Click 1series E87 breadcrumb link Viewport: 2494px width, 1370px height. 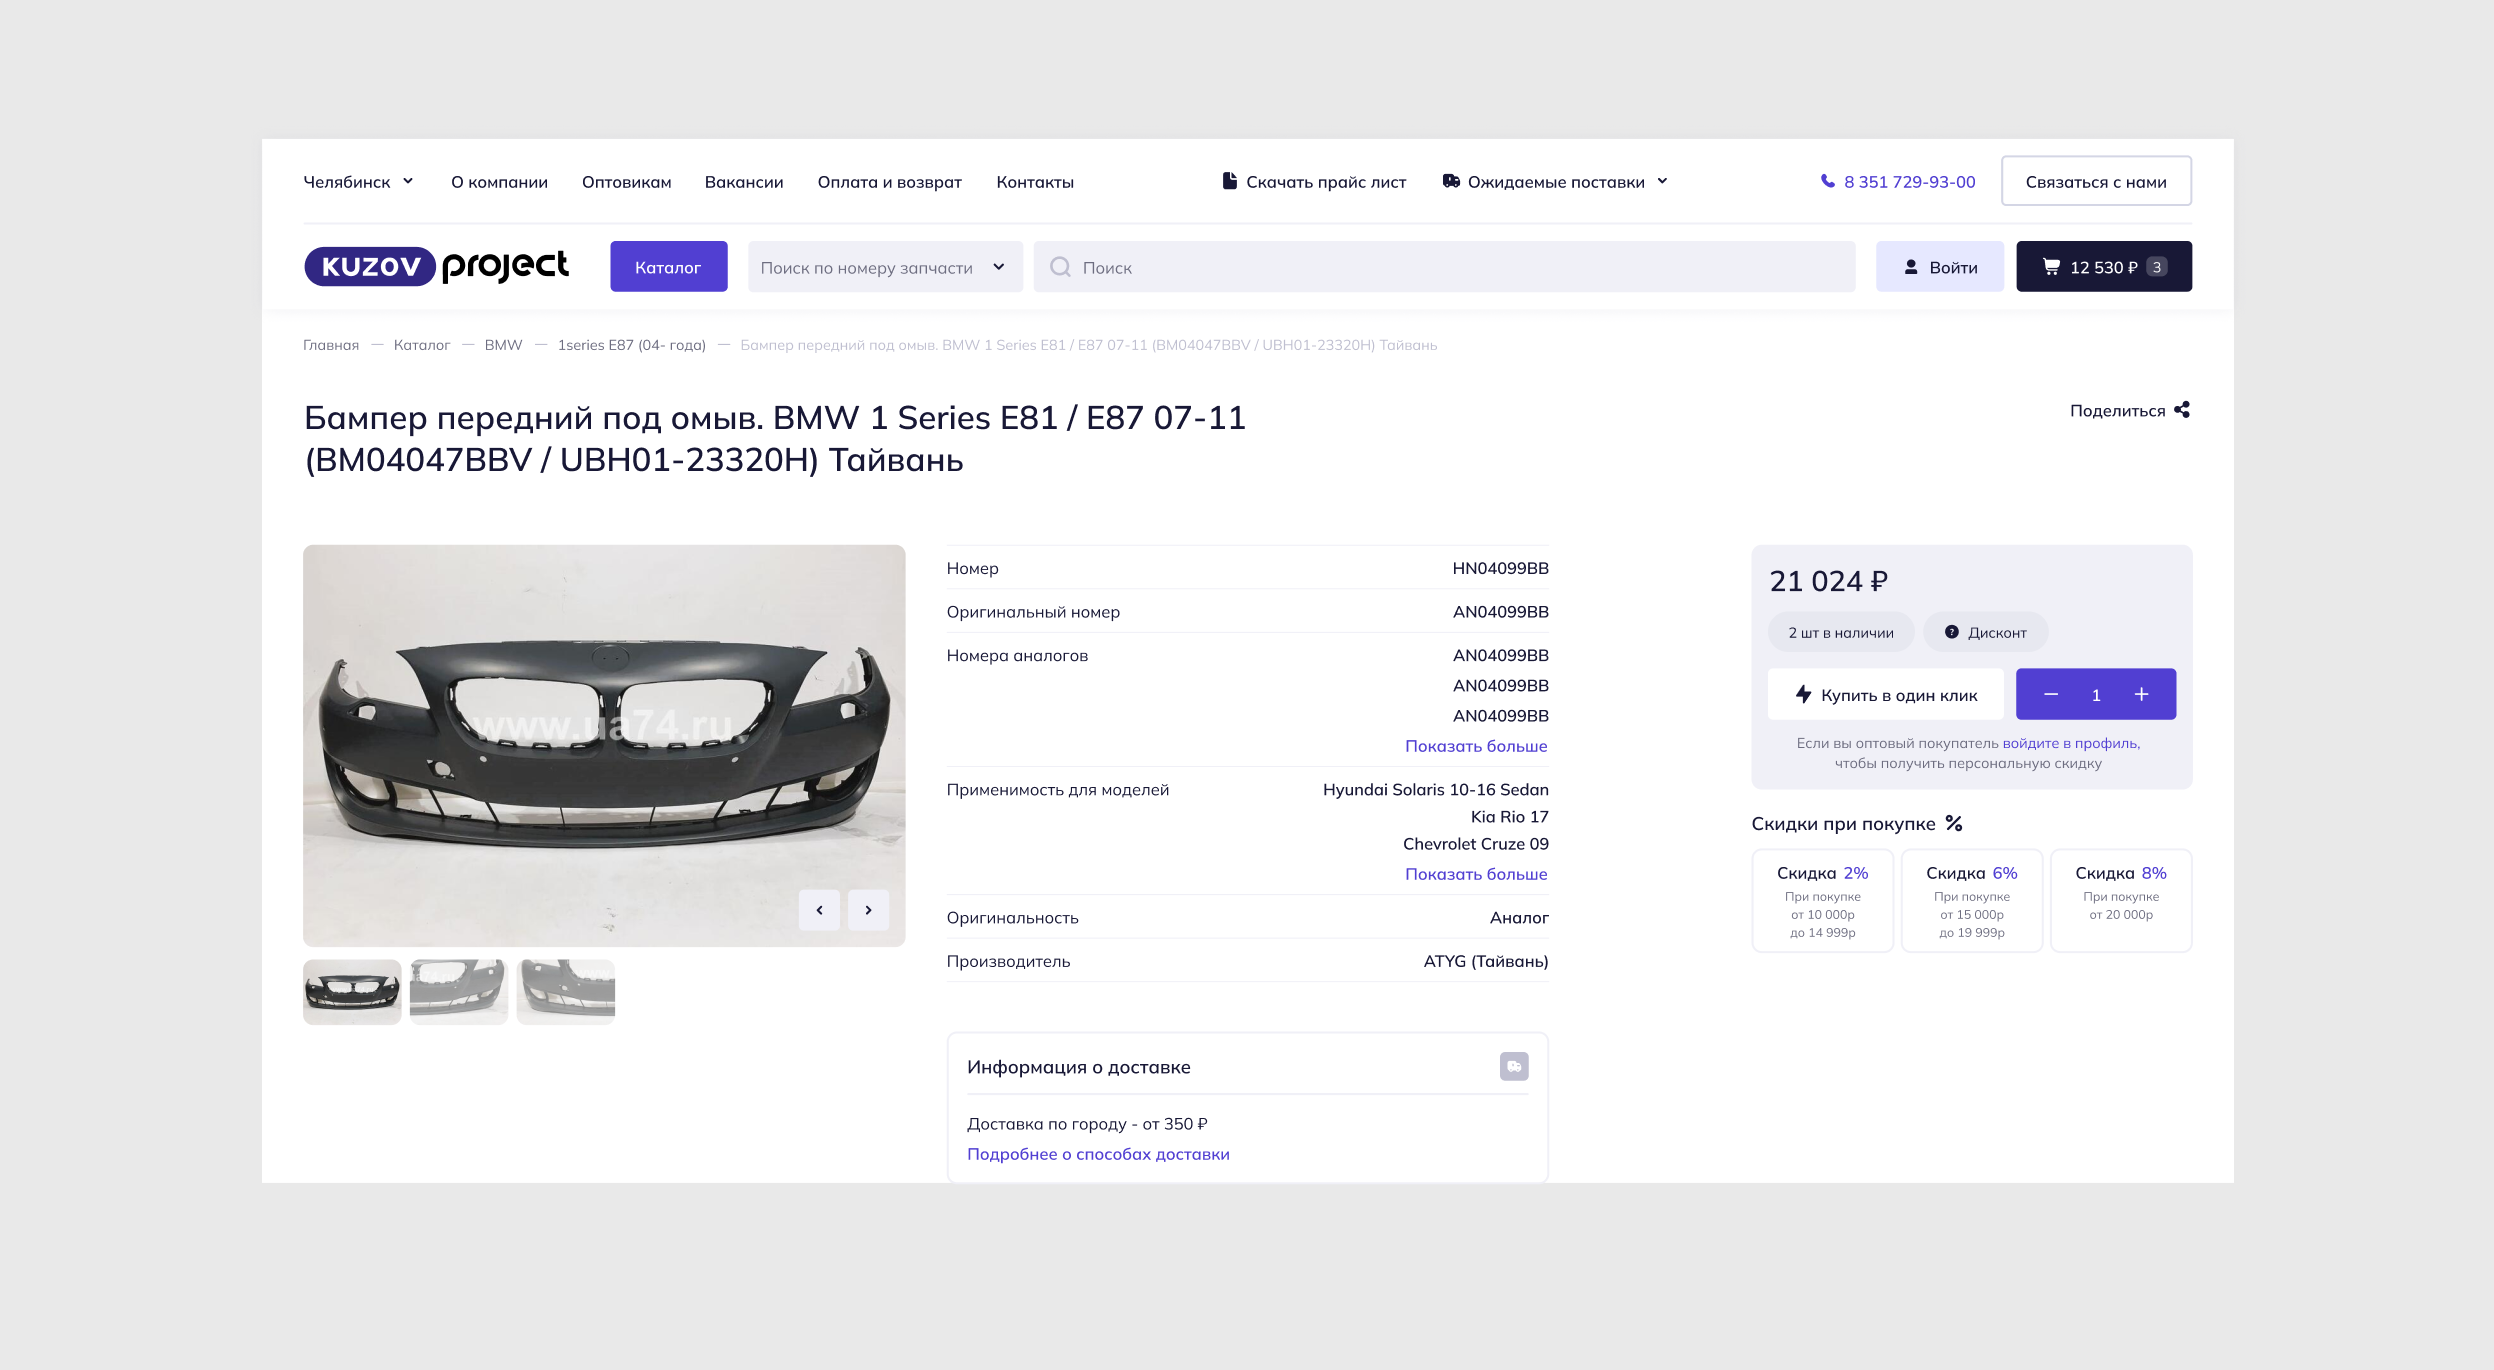pyautogui.click(x=631, y=345)
